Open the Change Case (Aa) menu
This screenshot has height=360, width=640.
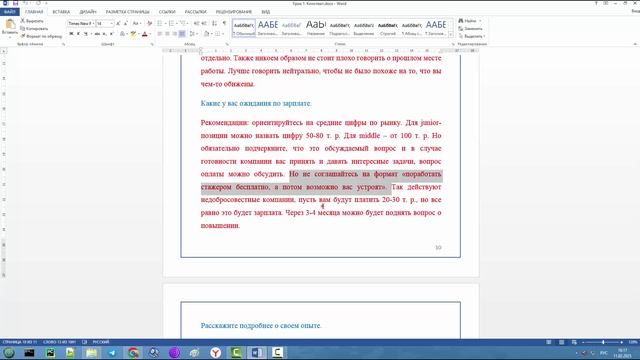[136, 24]
